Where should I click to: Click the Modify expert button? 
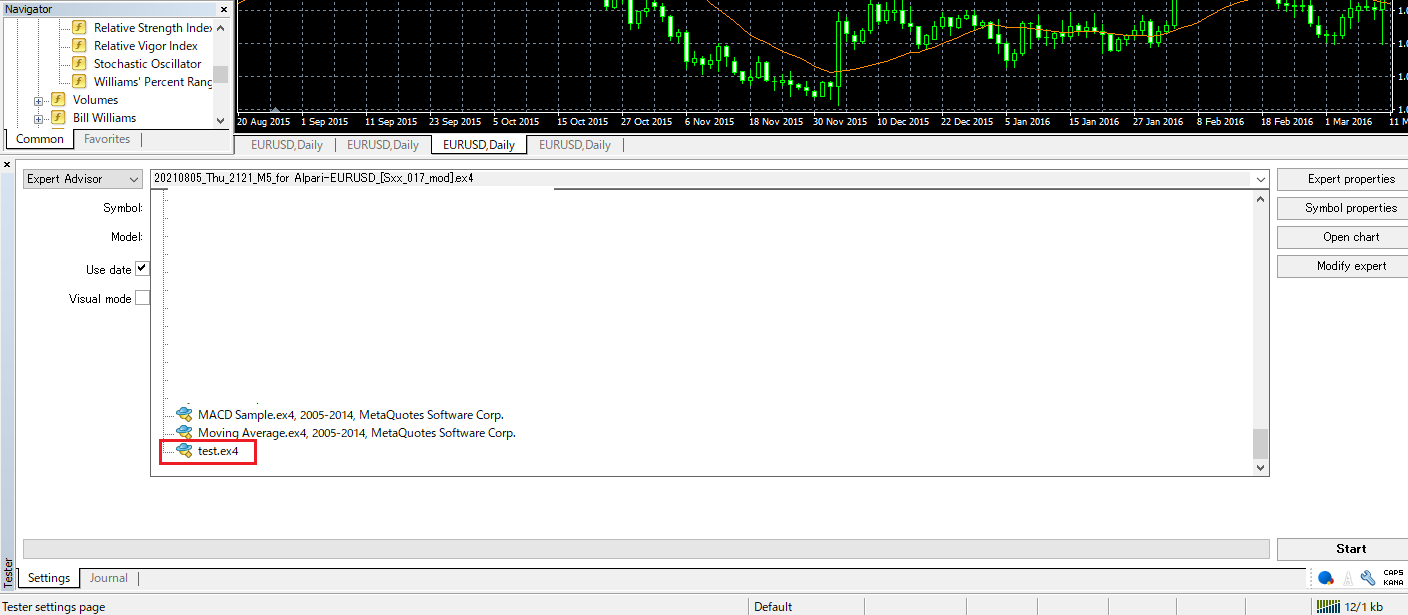coord(1350,266)
